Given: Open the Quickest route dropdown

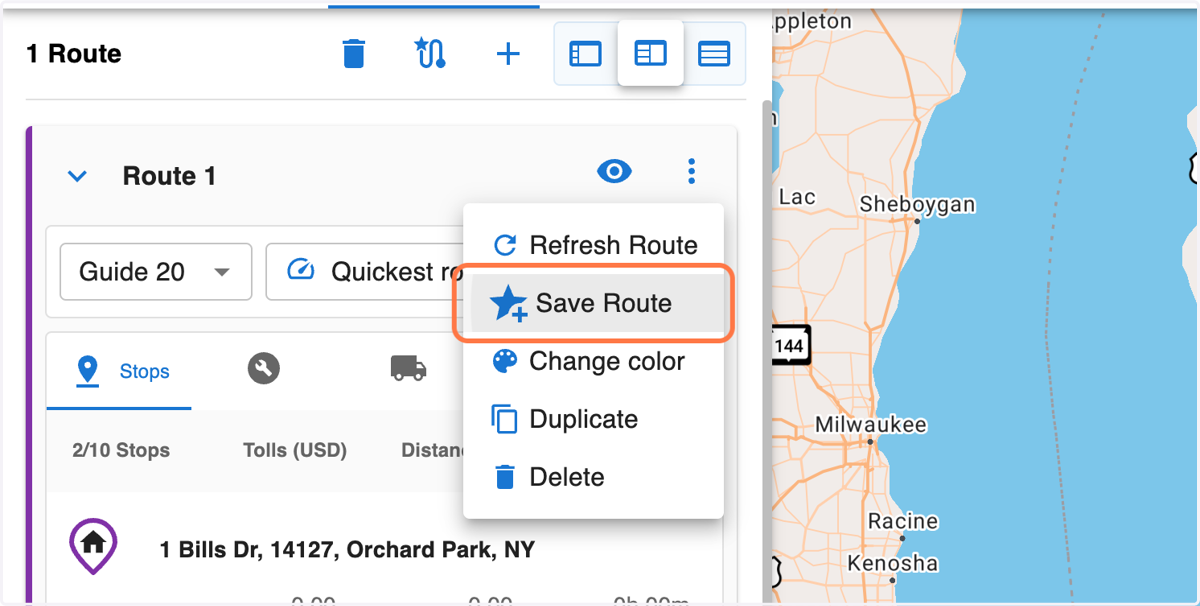Looking at the screenshot, I should [x=365, y=272].
